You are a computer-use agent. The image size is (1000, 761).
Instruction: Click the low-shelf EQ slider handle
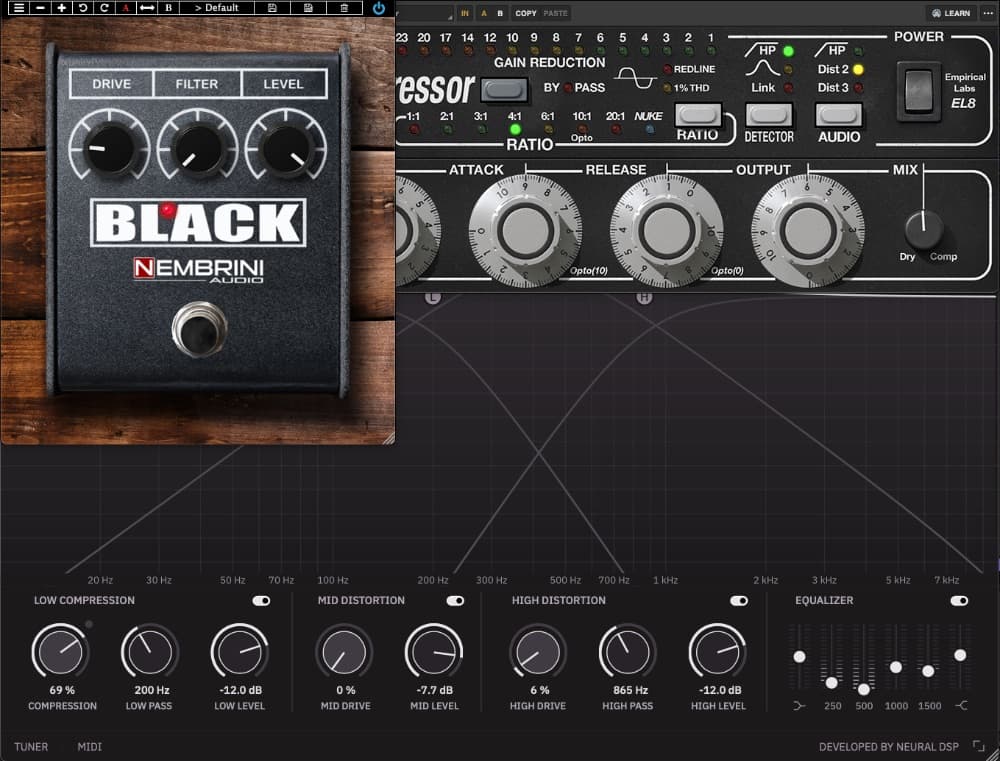(799, 656)
